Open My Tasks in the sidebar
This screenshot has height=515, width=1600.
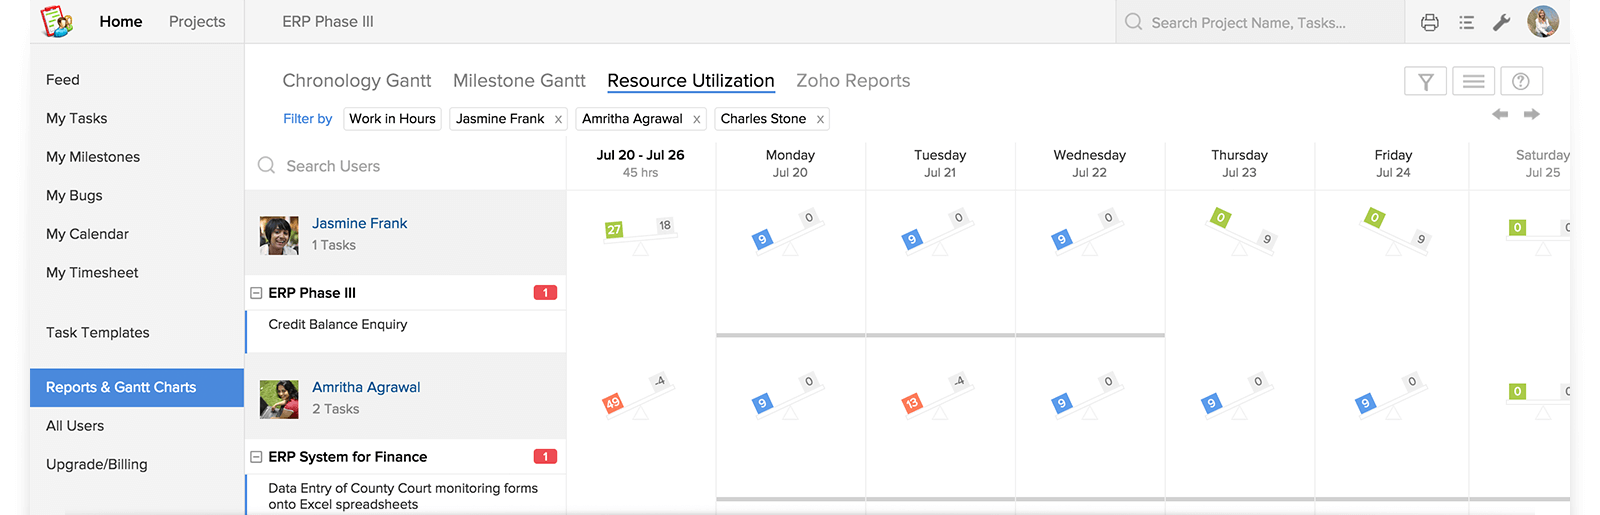click(77, 118)
